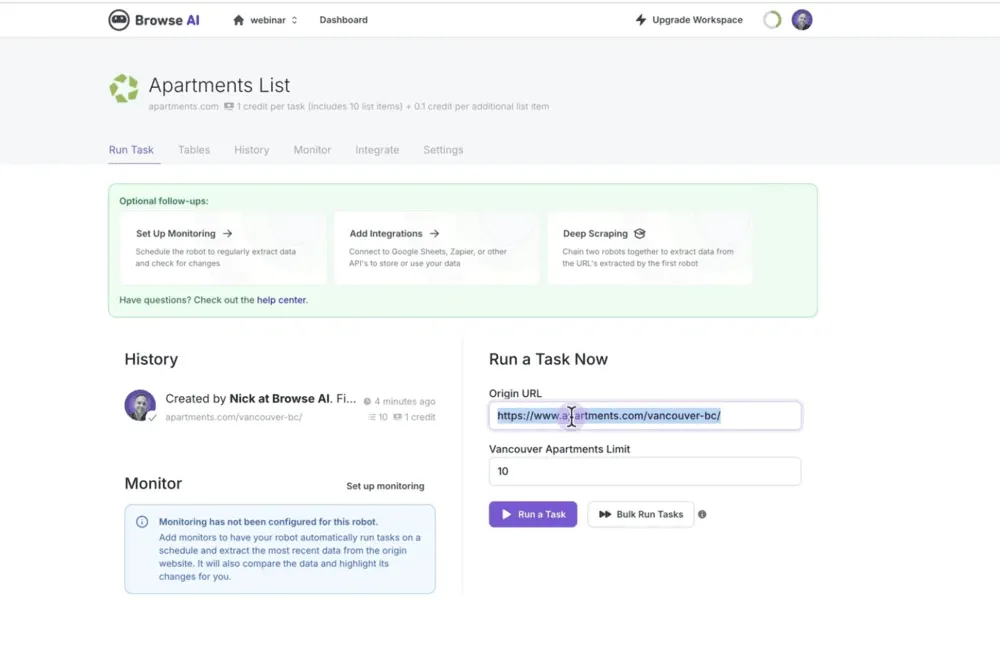
Task: Click info icon beside Bulk Run Tasks
Action: pyautogui.click(x=702, y=514)
